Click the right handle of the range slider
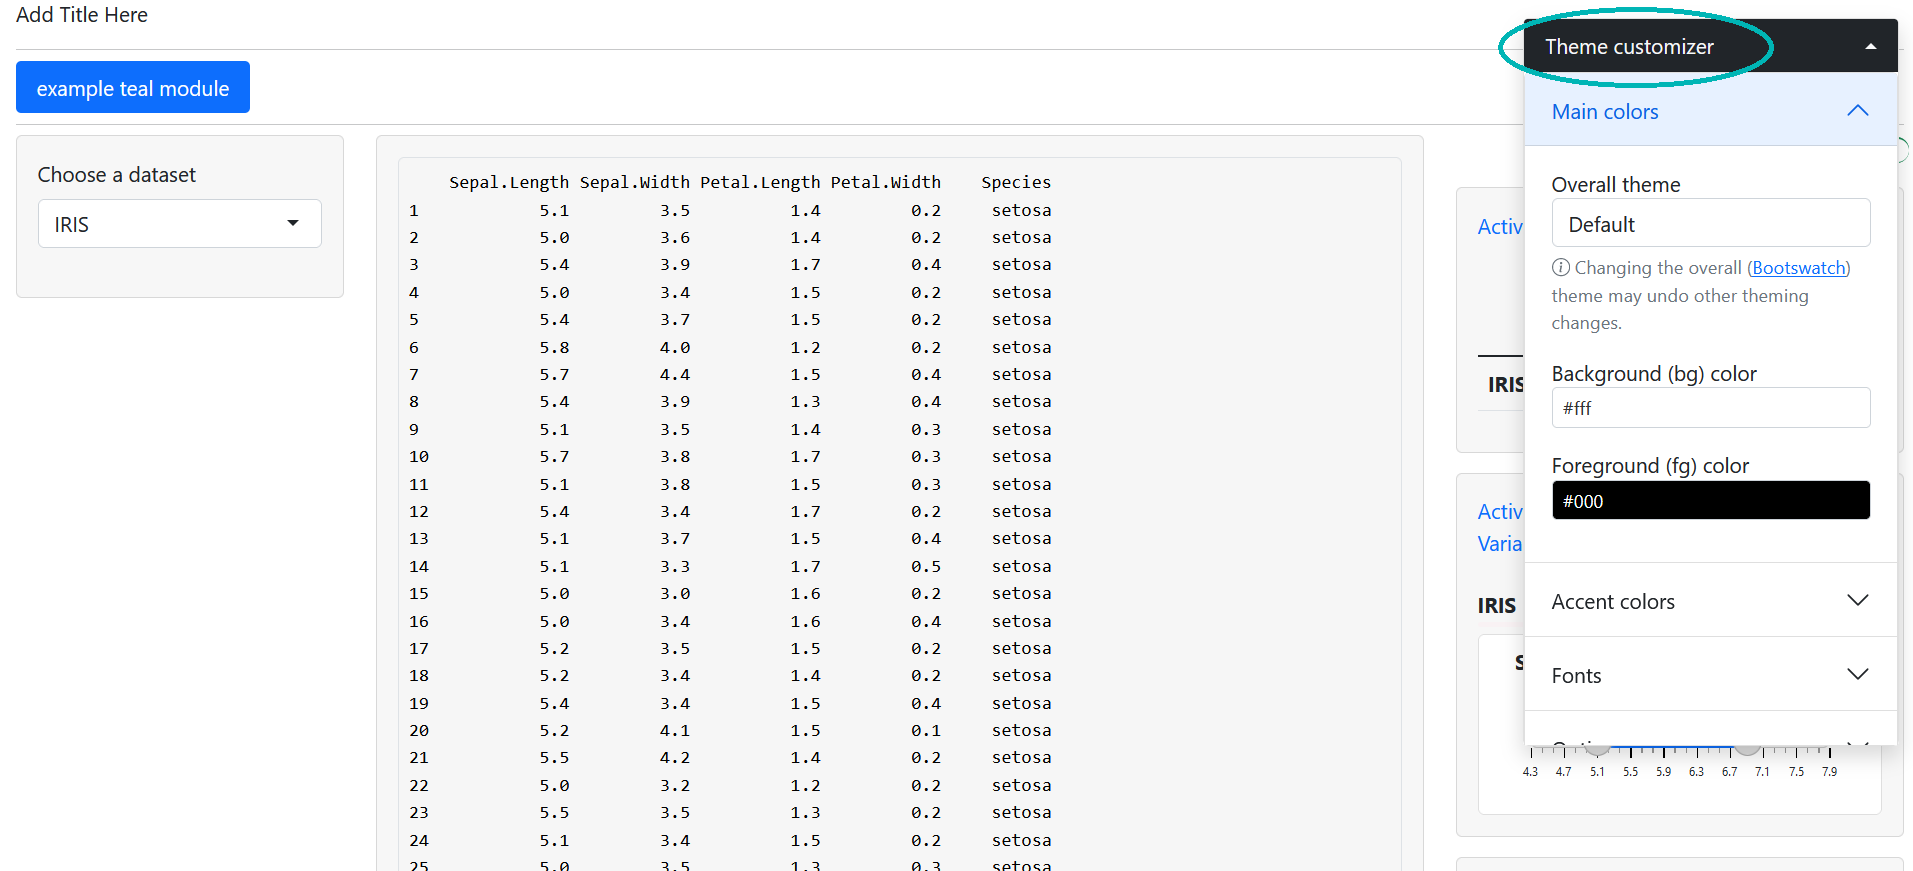The height and width of the screenshot is (871, 1913). click(1747, 749)
